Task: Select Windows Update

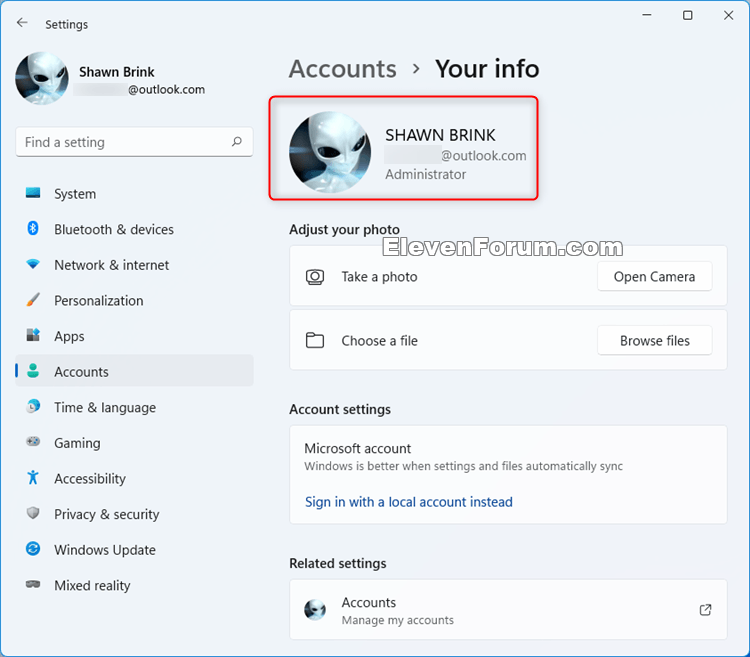Action: (x=134, y=550)
